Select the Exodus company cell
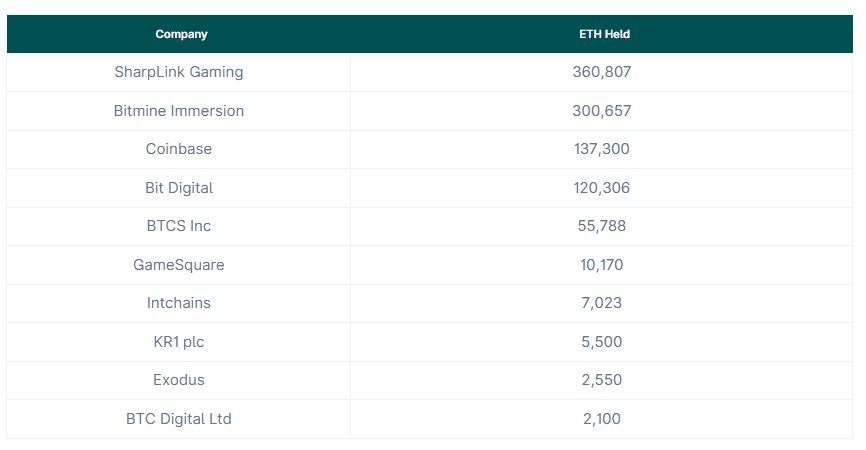Viewport: 866px width, 450px height. click(179, 380)
